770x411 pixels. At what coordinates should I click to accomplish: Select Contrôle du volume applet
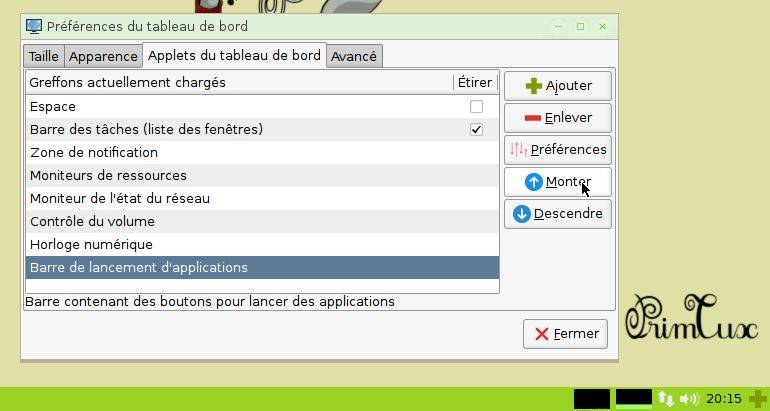pyautogui.click(x=262, y=221)
